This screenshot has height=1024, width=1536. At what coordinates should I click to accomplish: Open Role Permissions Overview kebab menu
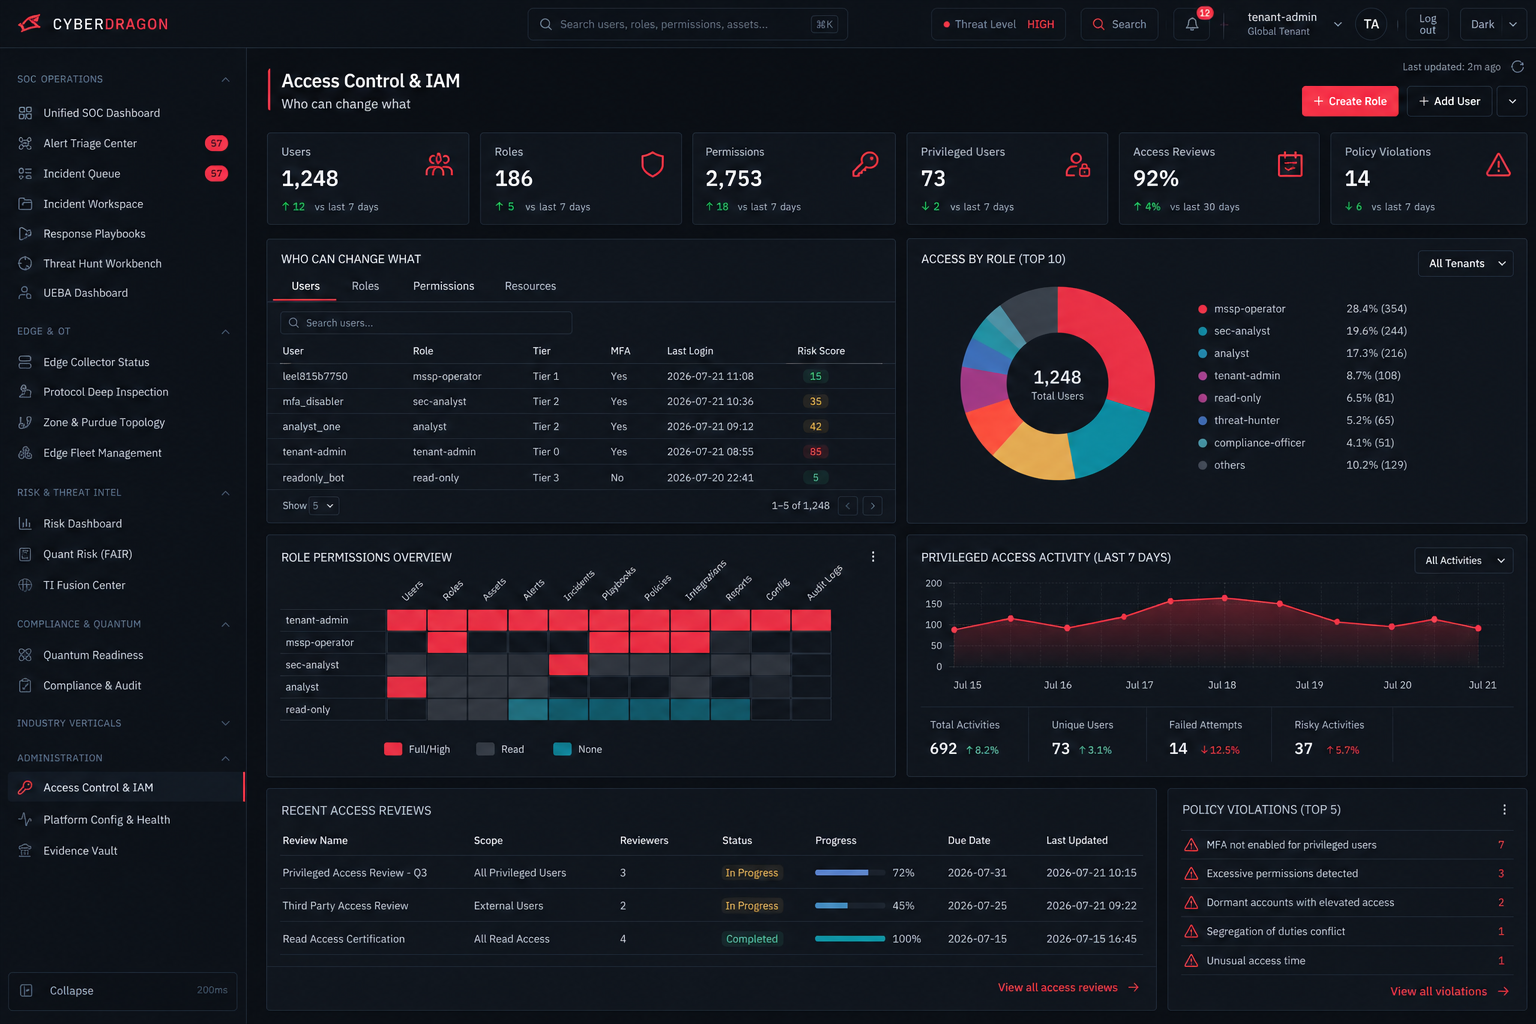[873, 557]
